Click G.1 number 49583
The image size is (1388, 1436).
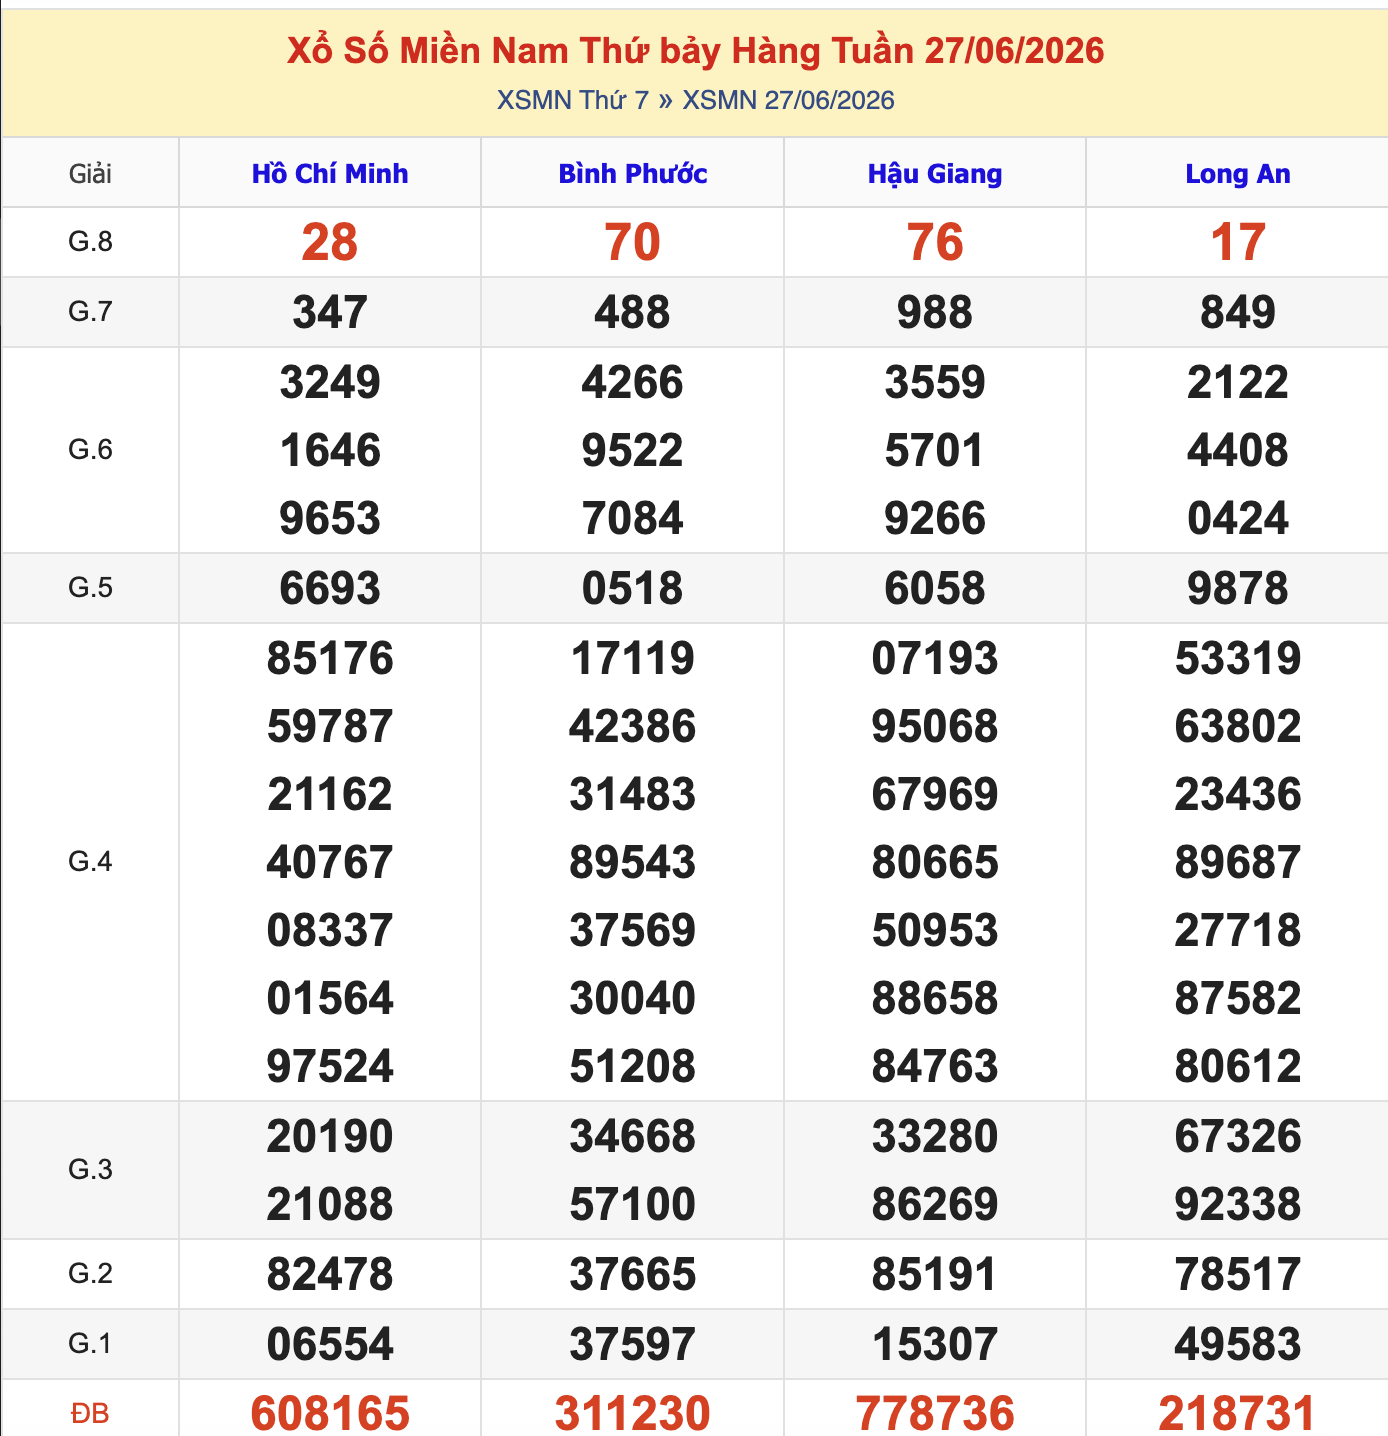click(1238, 1344)
